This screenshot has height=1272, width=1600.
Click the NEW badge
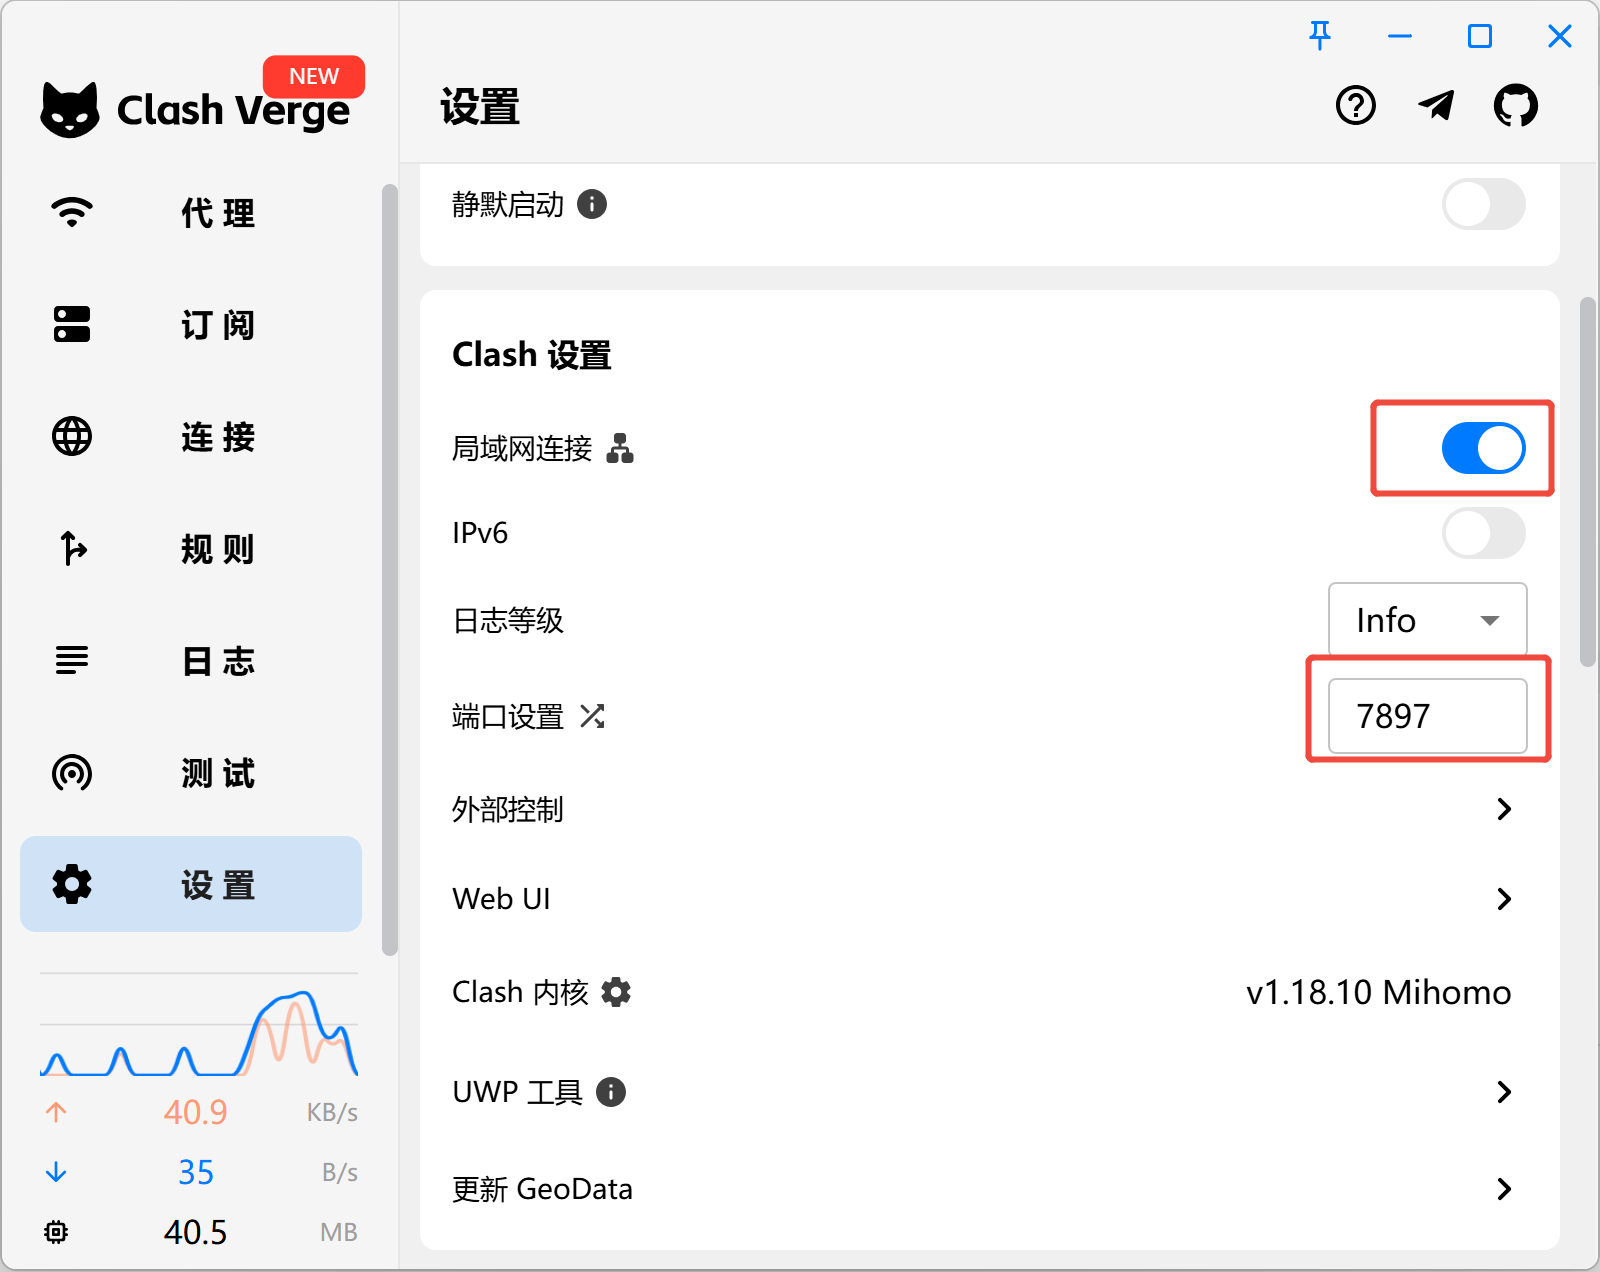314,76
